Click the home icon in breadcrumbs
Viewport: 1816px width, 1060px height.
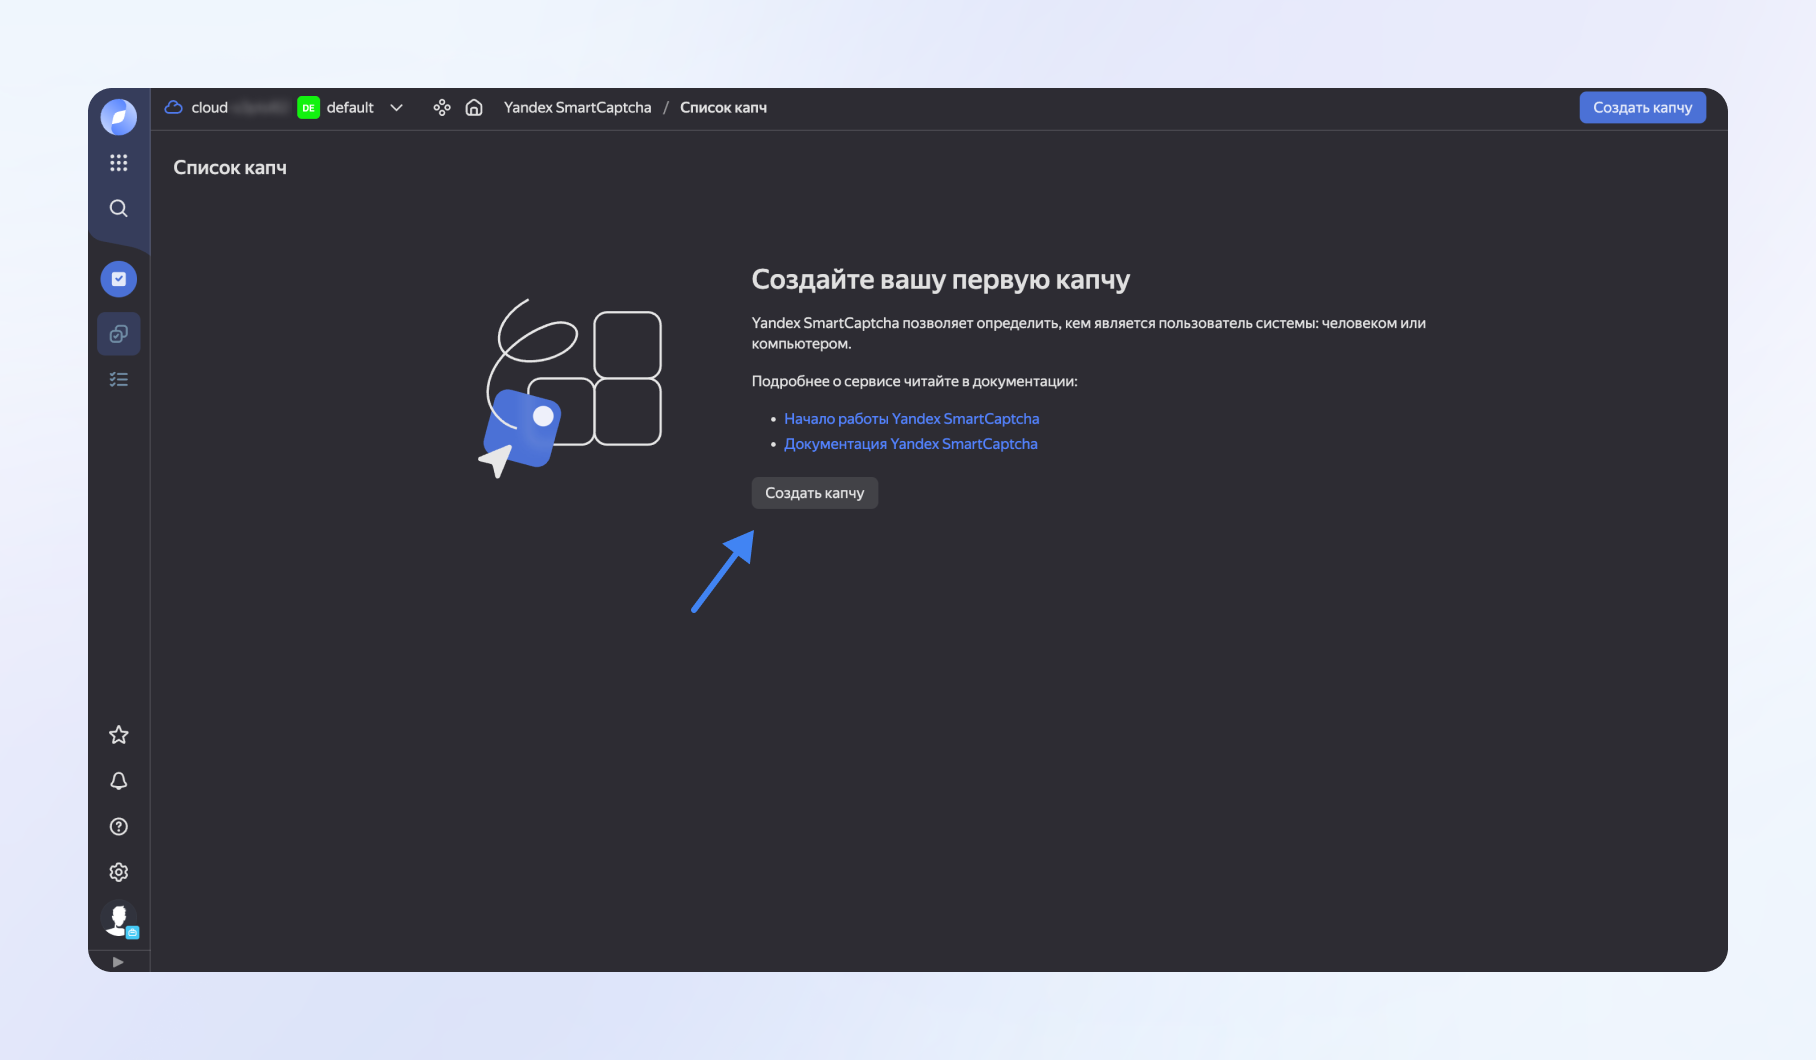[x=474, y=108]
